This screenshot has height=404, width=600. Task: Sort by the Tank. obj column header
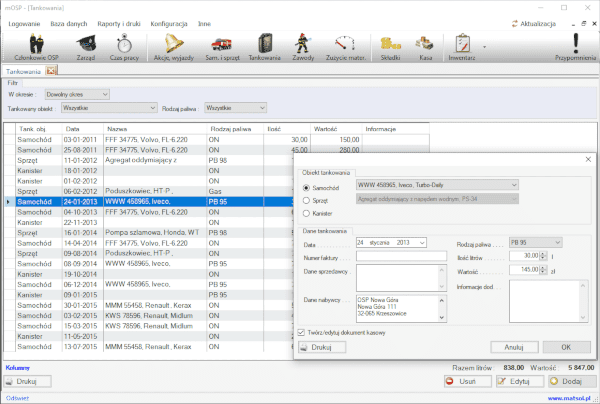click(x=39, y=129)
